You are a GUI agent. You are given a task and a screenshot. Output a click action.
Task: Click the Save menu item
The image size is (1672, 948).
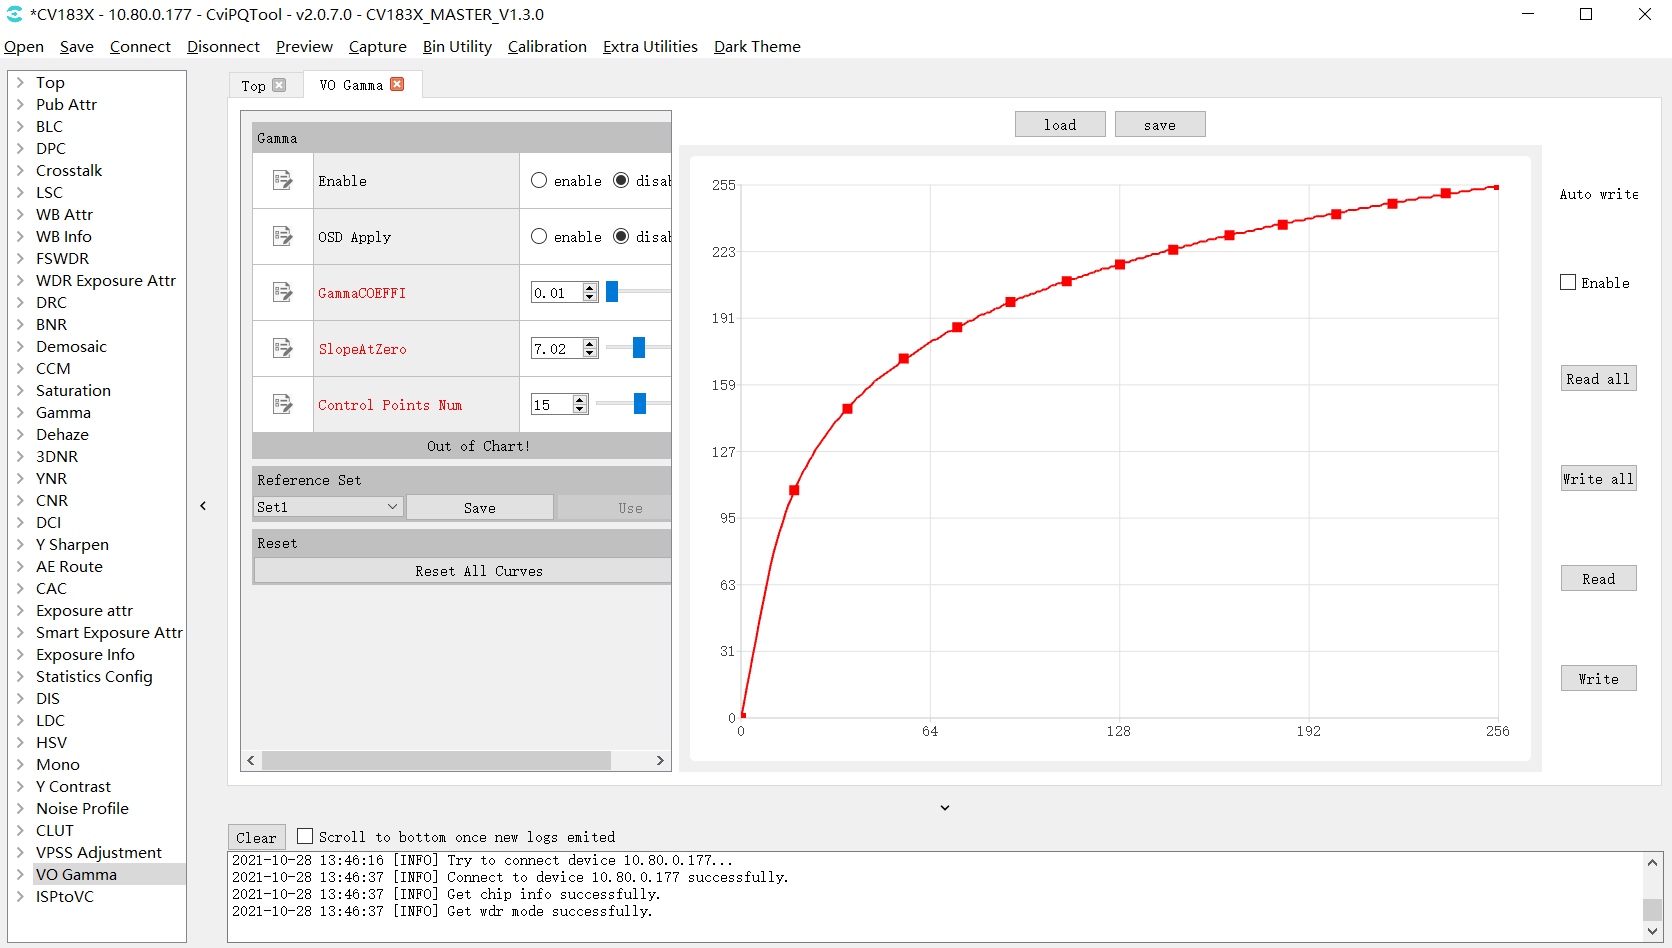(77, 46)
